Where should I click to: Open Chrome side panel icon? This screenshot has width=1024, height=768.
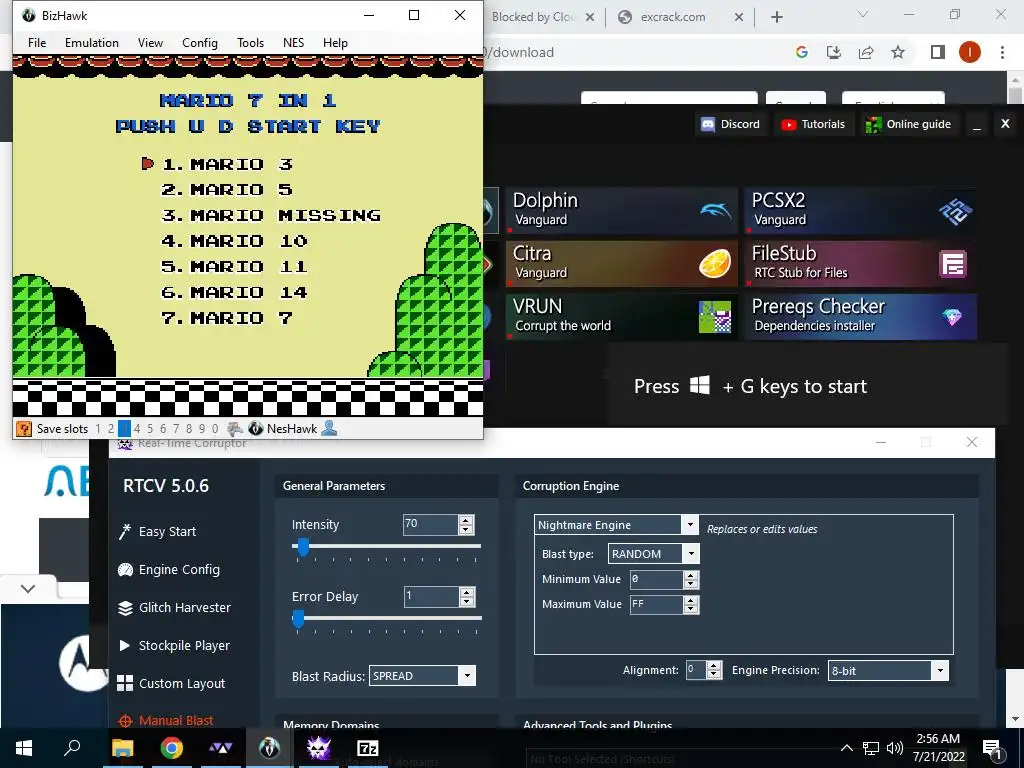point(938,52)
